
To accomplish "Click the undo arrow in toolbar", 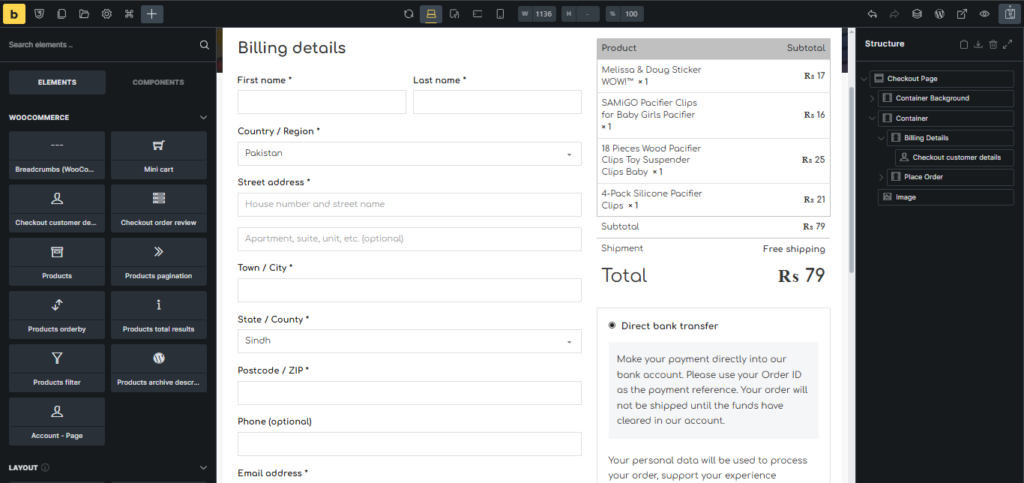I will (873, 14).
